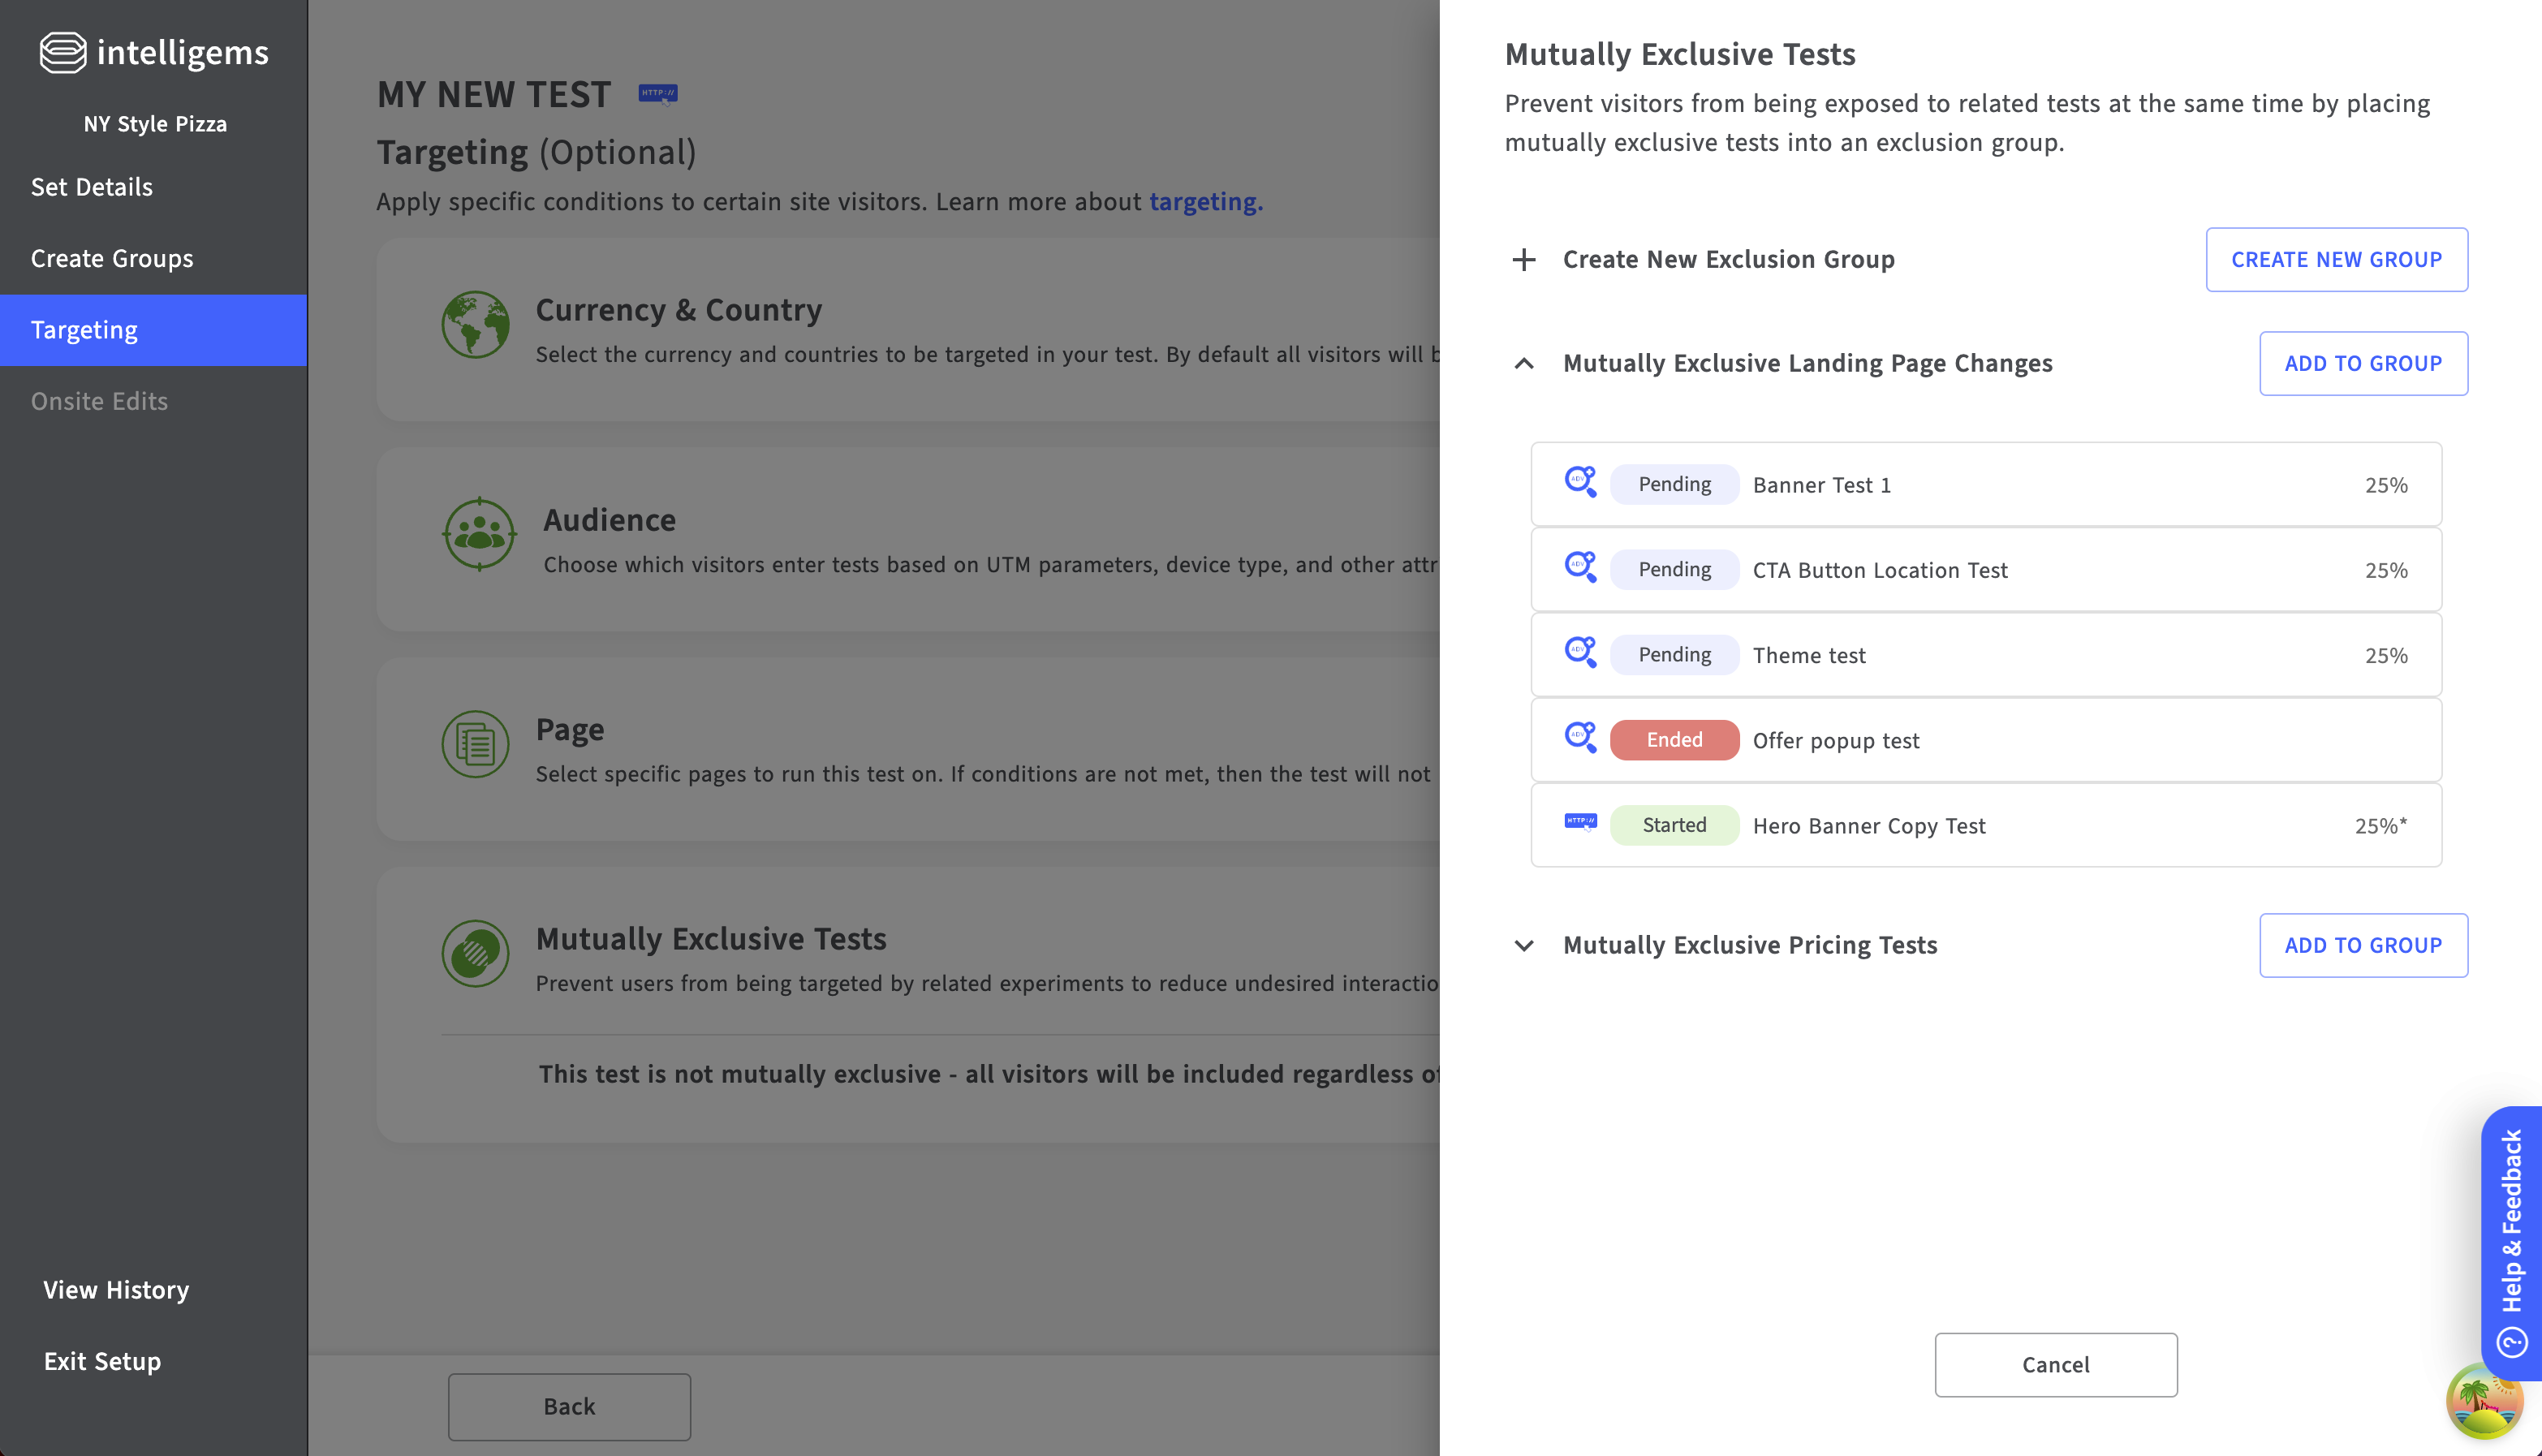The image size is (2542, 1456).
Task: Click the Banner Test 1 test-type icon
Action: (1580, 483)
